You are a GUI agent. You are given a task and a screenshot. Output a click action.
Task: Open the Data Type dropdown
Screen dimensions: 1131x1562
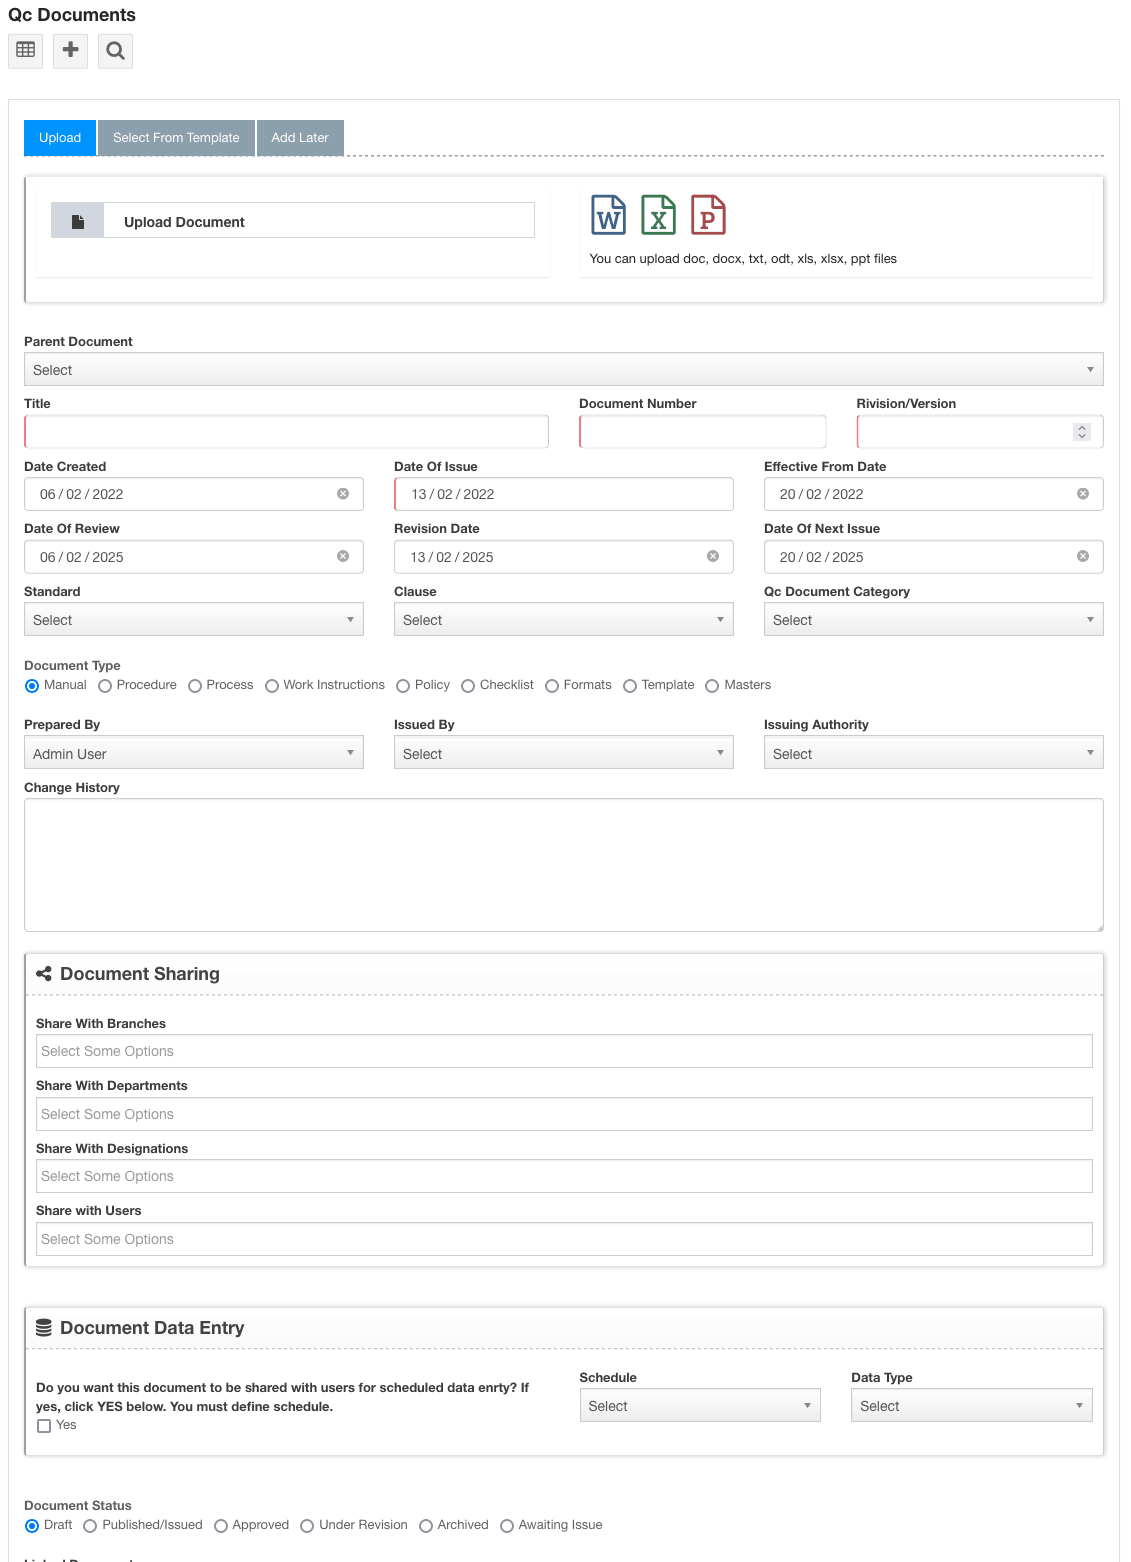click(972, 1405)
